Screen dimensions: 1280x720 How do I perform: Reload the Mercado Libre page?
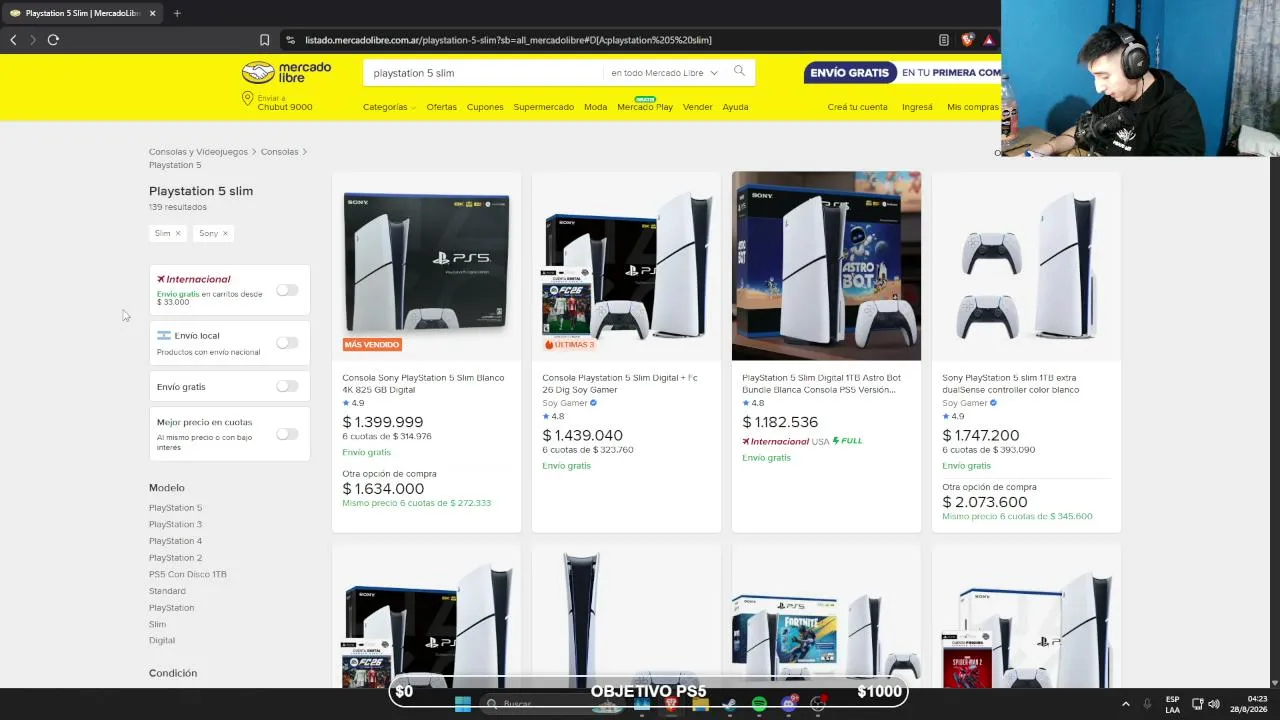pyautogui.click(x=53, y=40)
